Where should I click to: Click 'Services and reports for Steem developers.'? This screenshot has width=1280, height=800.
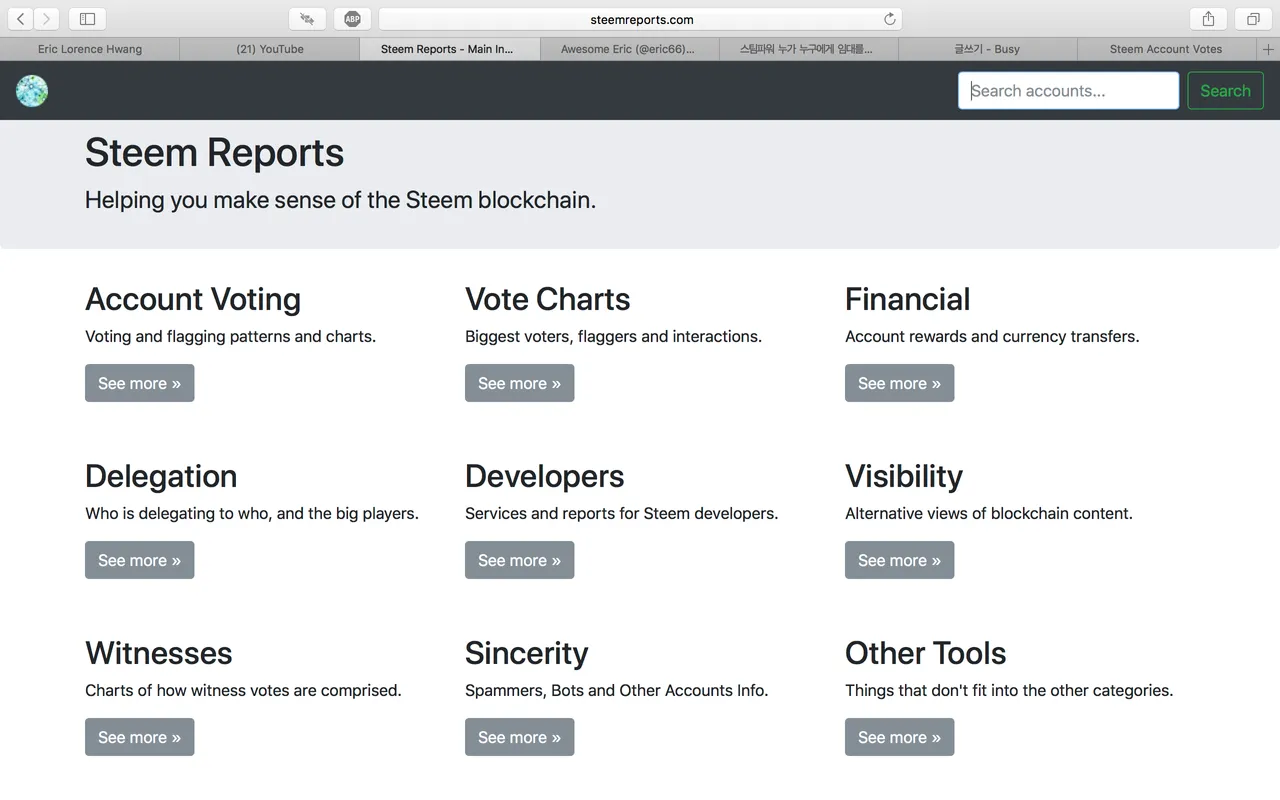621,514
